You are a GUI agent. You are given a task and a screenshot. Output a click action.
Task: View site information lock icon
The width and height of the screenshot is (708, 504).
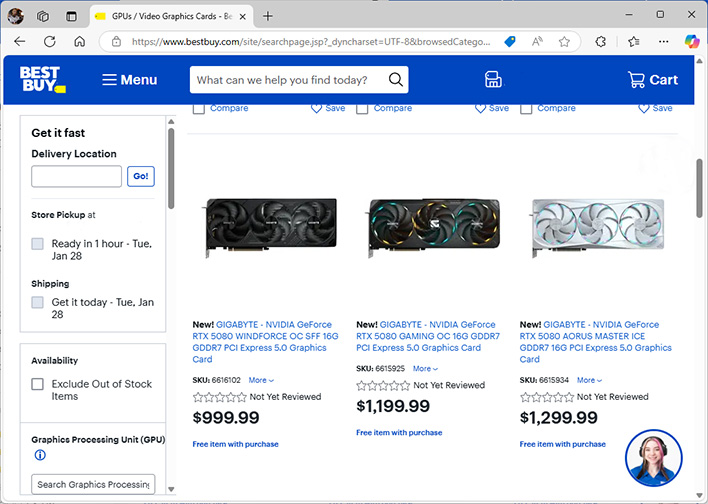(x=116, y=42)
